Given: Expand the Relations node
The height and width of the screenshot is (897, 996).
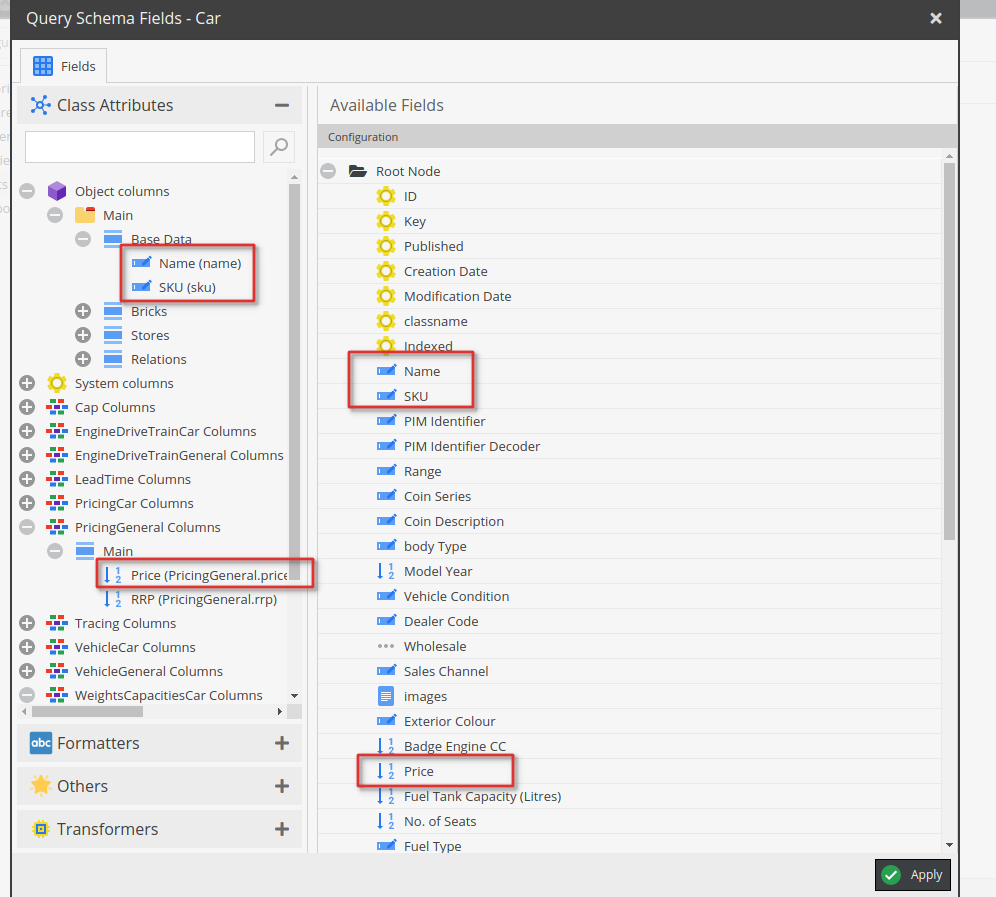Looking at the screenshot, I should click(83, 359).
